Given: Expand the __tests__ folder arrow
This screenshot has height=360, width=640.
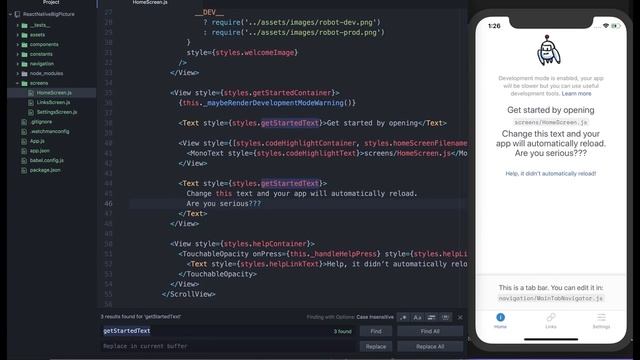Looking at the screenshot, I should click(18, 25).
